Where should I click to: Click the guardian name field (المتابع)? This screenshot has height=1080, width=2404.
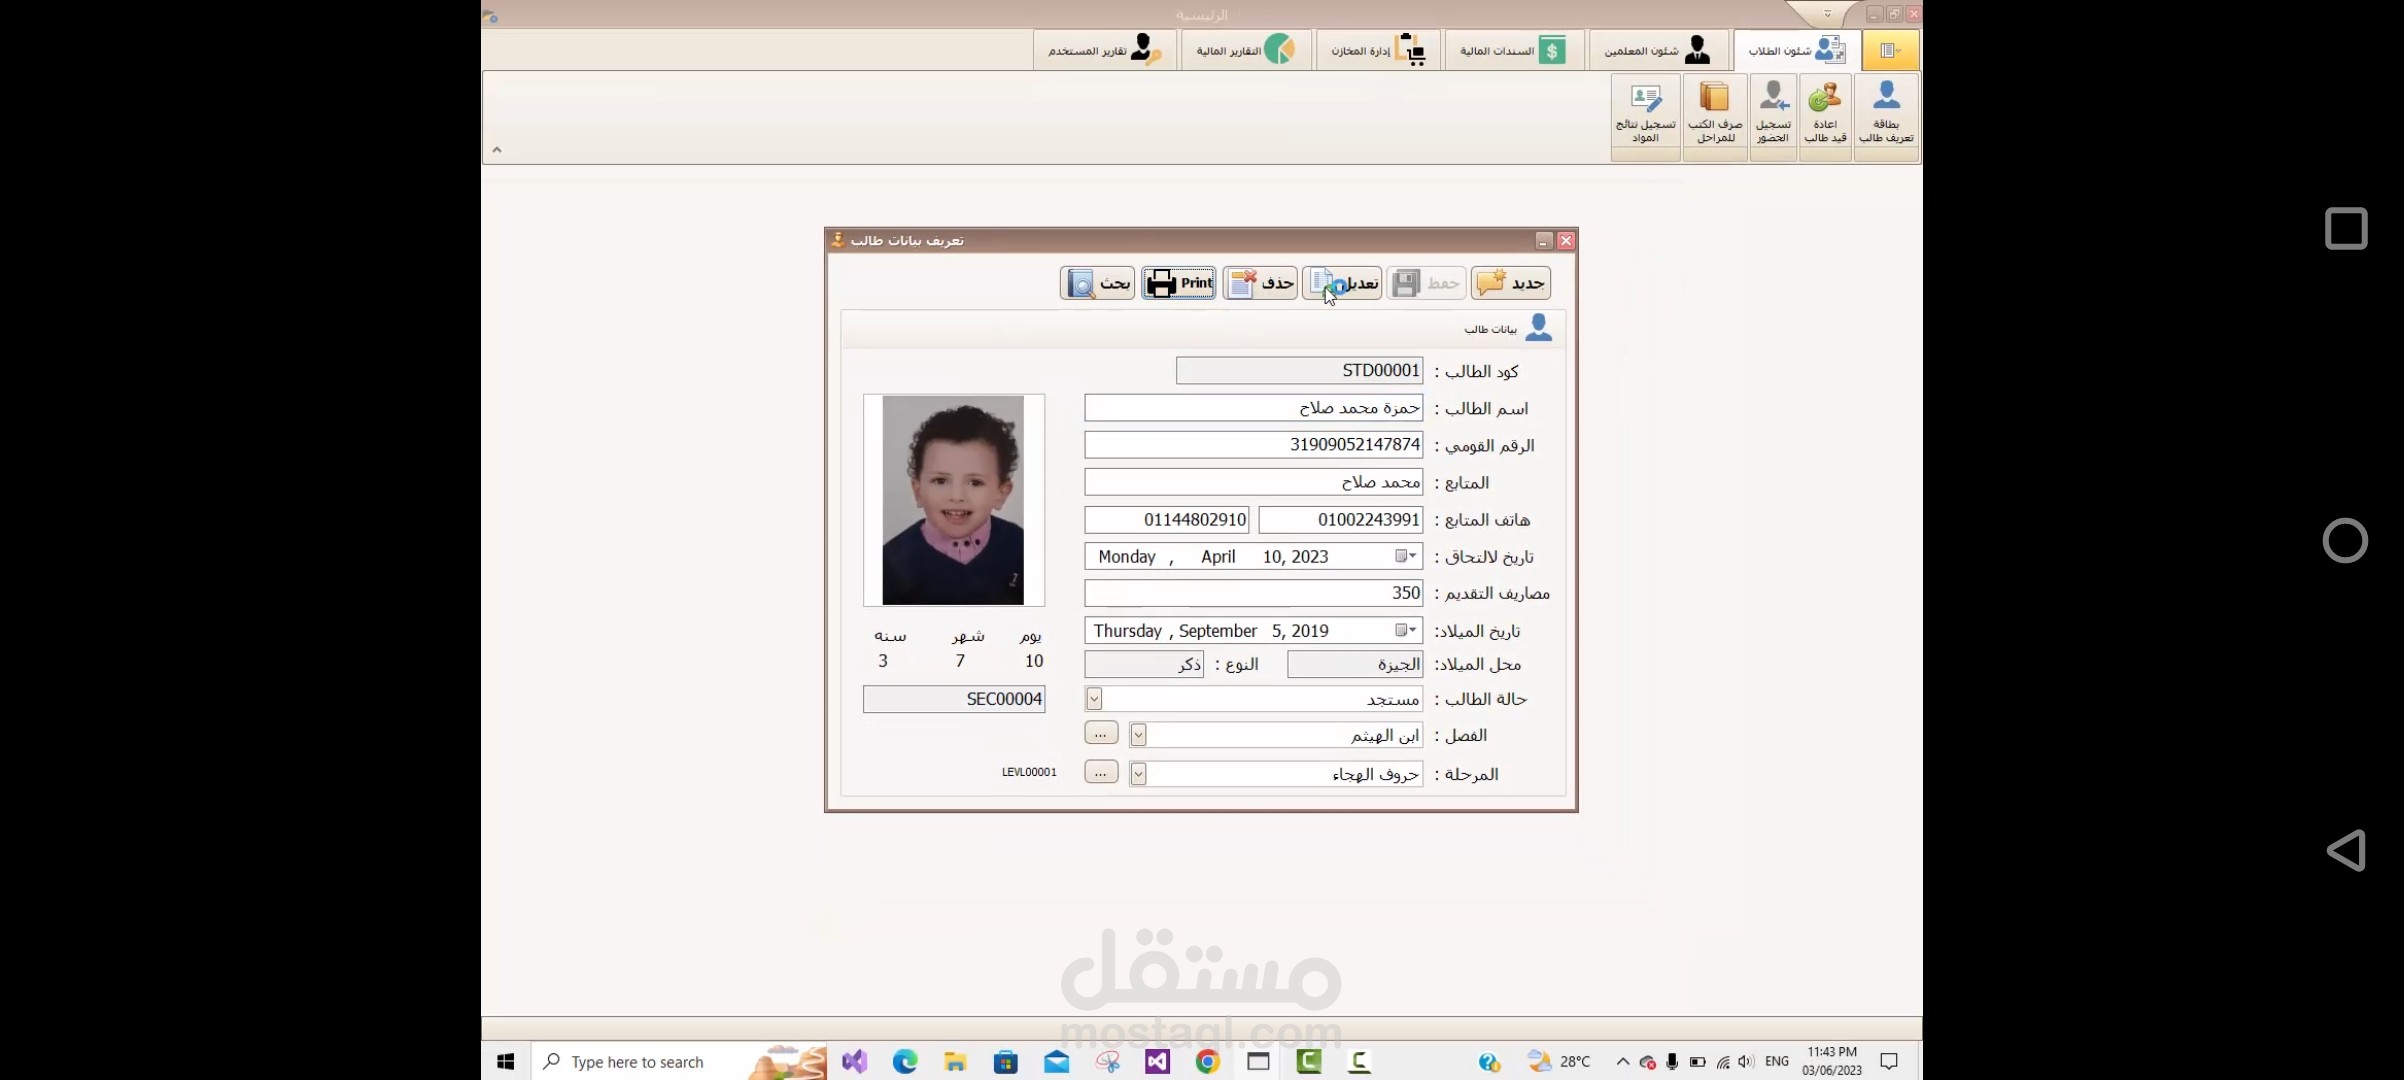(1253, 482)
